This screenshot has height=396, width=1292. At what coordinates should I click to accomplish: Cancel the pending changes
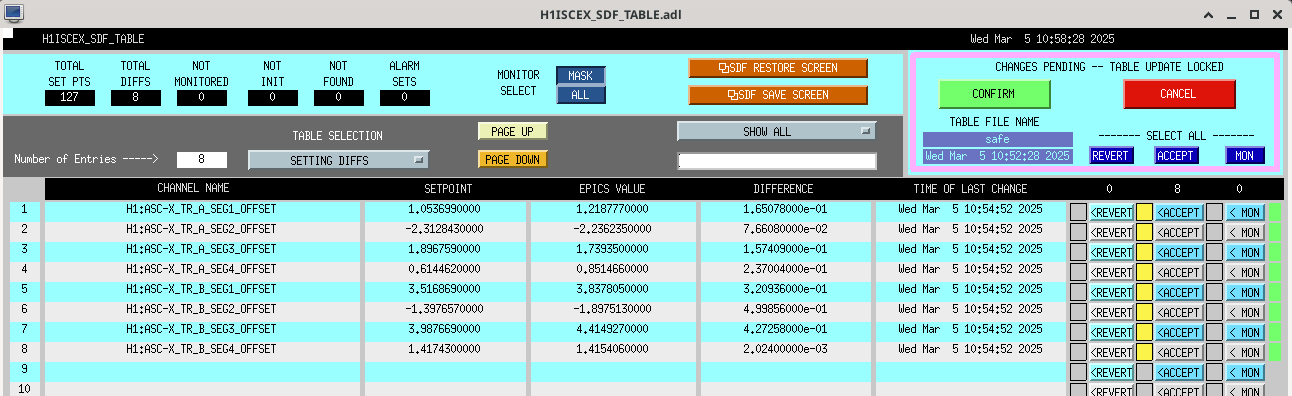click(x=1179, y=94)
